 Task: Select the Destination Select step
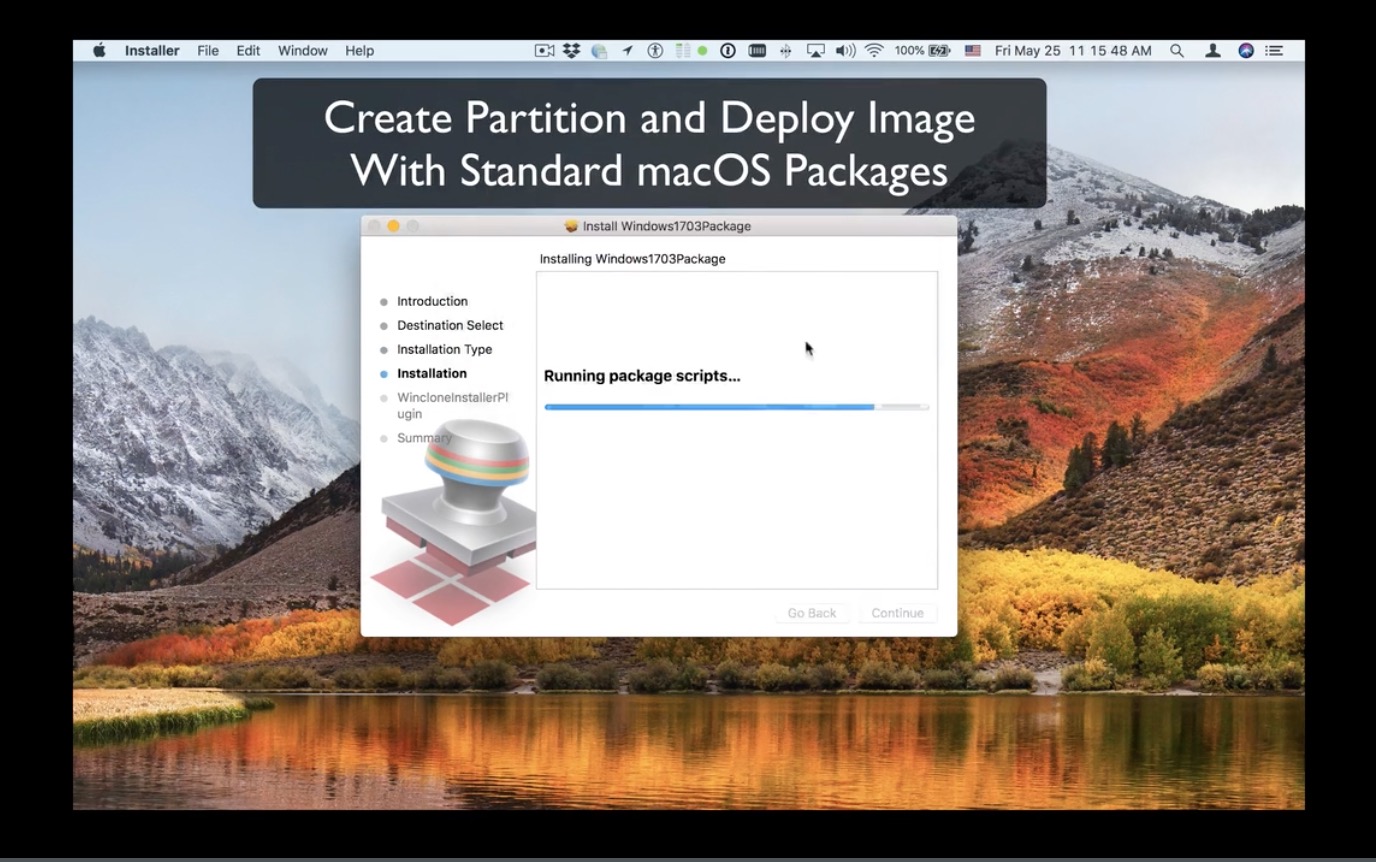click(x=450, y=325)
